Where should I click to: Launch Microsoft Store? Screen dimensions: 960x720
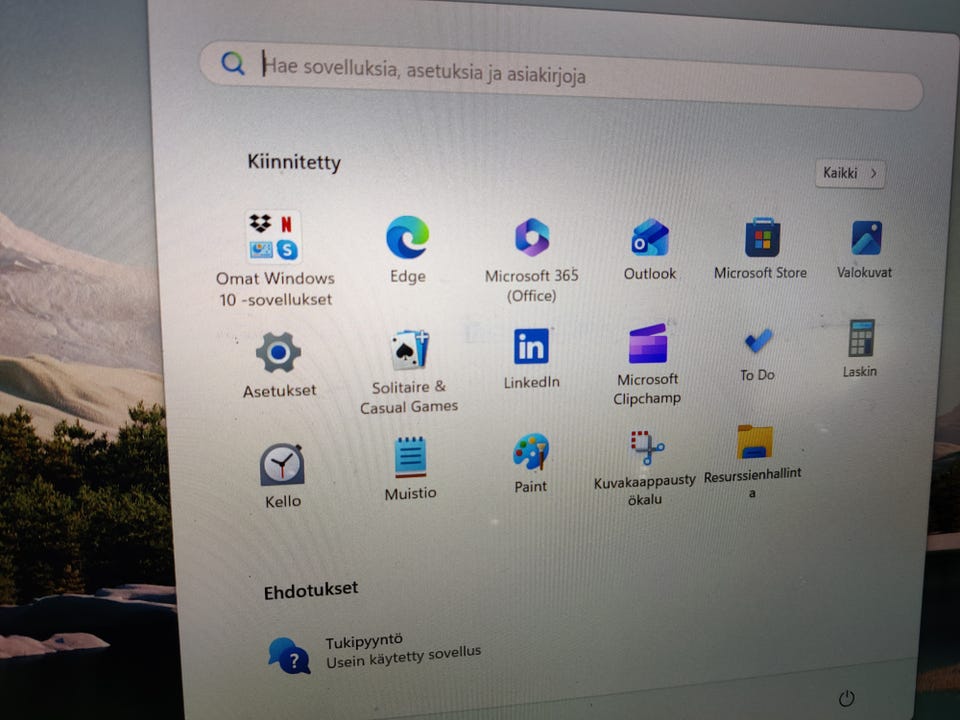pyautogui.click(x=761, y=249)
